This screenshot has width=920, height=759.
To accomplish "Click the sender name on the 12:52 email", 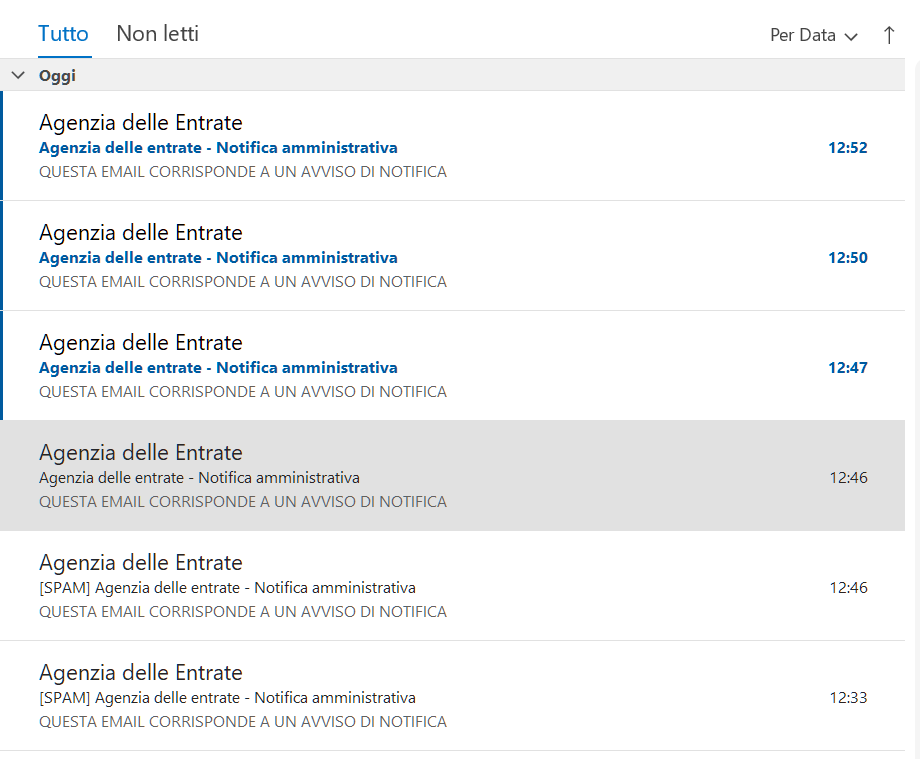I will (x=140, y=123).
